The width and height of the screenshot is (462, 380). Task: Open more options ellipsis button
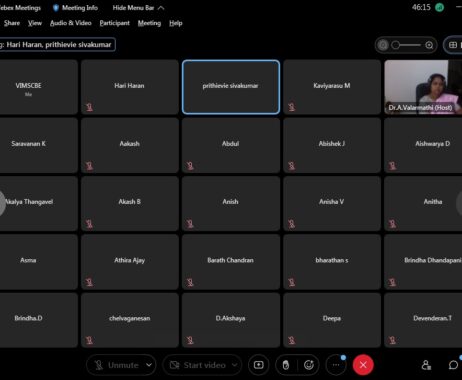336,365
